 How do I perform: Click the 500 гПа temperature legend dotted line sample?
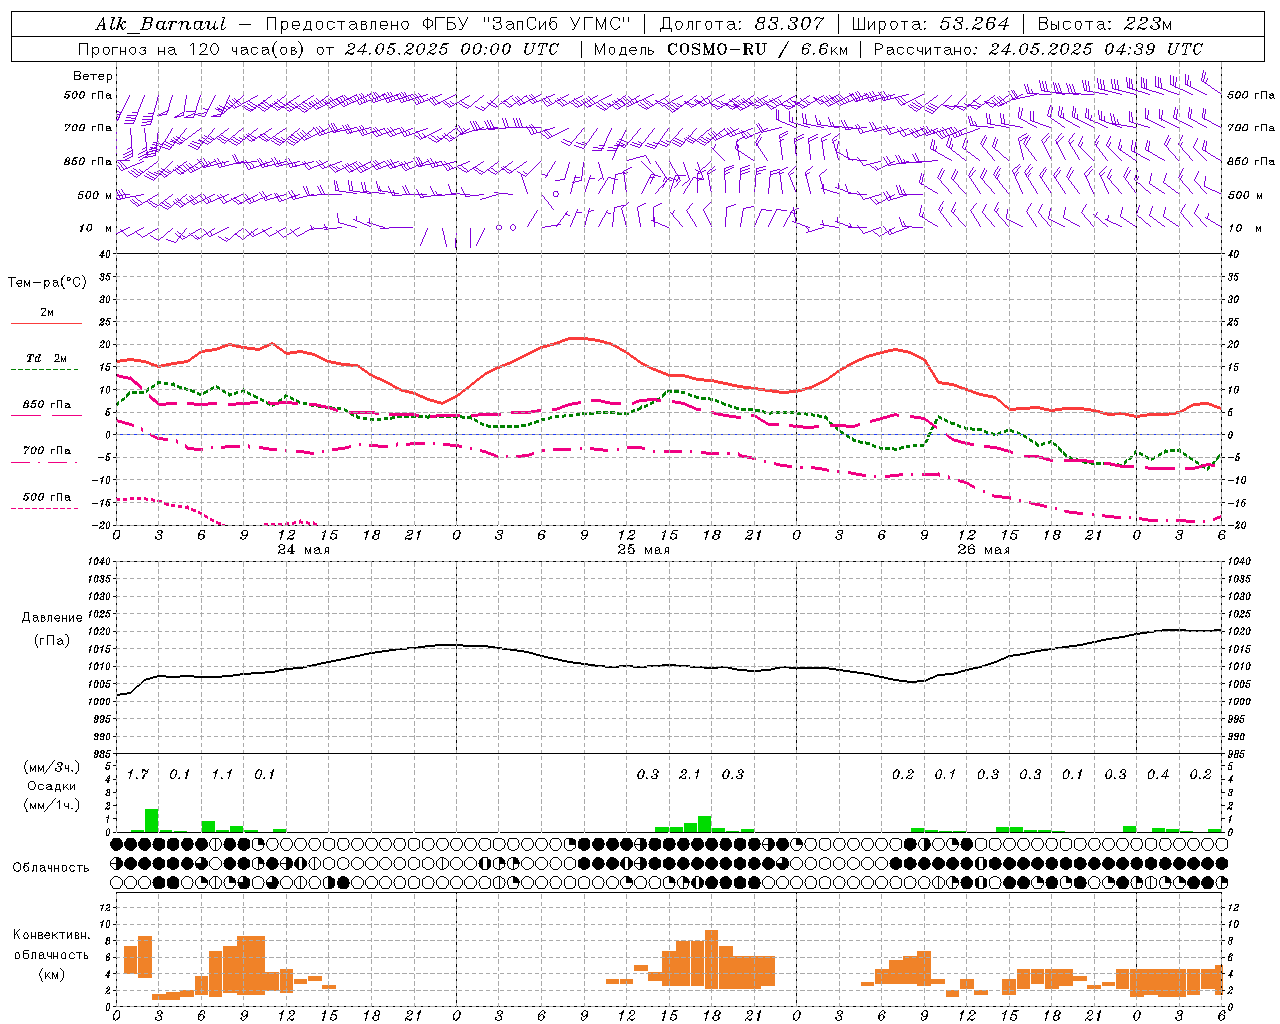point(45,508)
